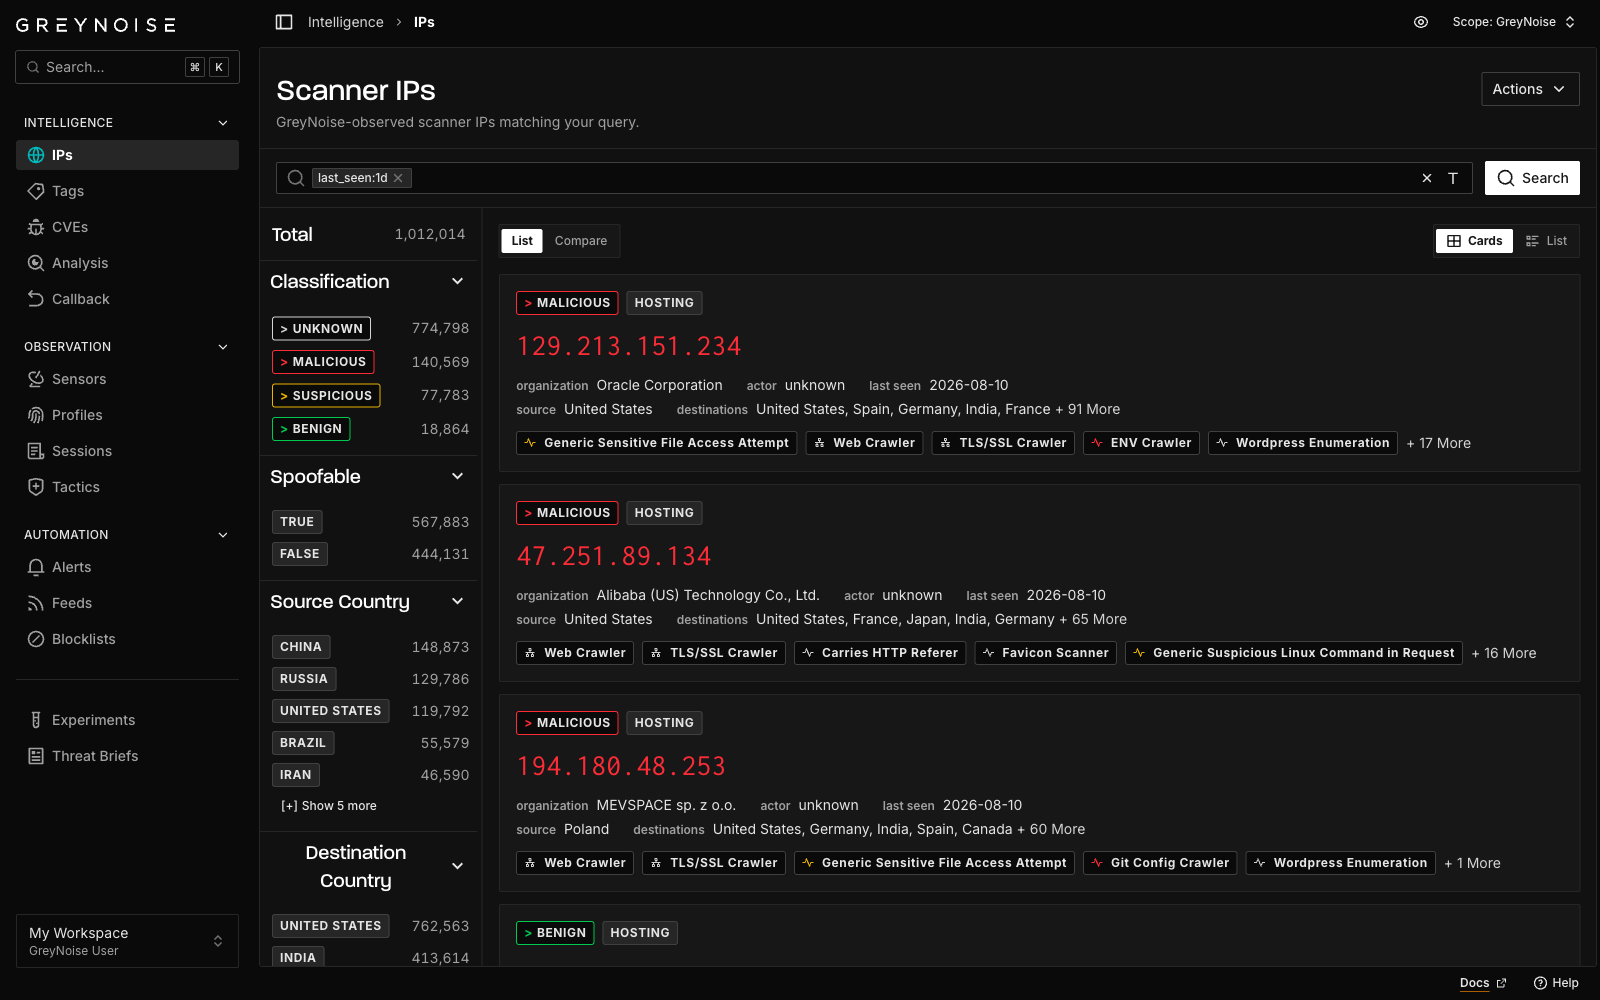Filter by BENIGN classification in sidebar
Image resolution: width=1600 pixels, height=1000 pixels.
tap(311, 429)
